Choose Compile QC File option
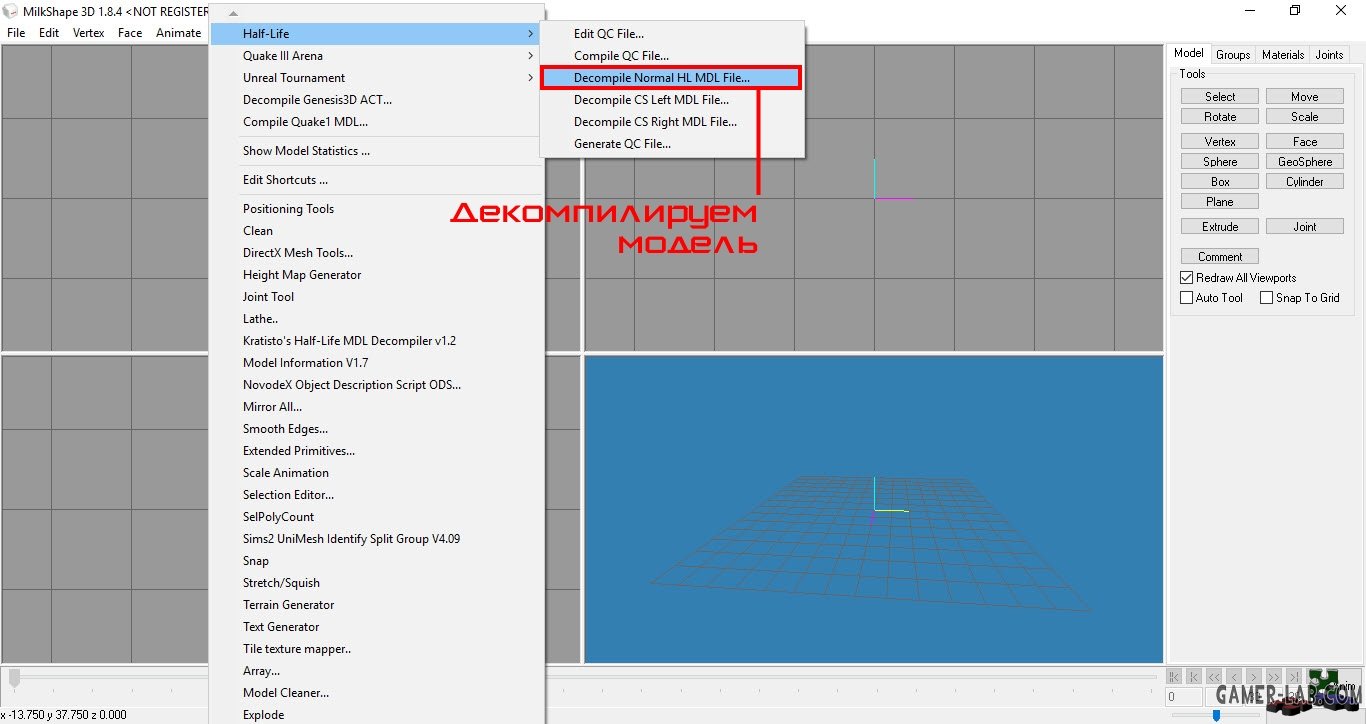This screenshot has height=724, width=1366. click(x=671, y=56)
